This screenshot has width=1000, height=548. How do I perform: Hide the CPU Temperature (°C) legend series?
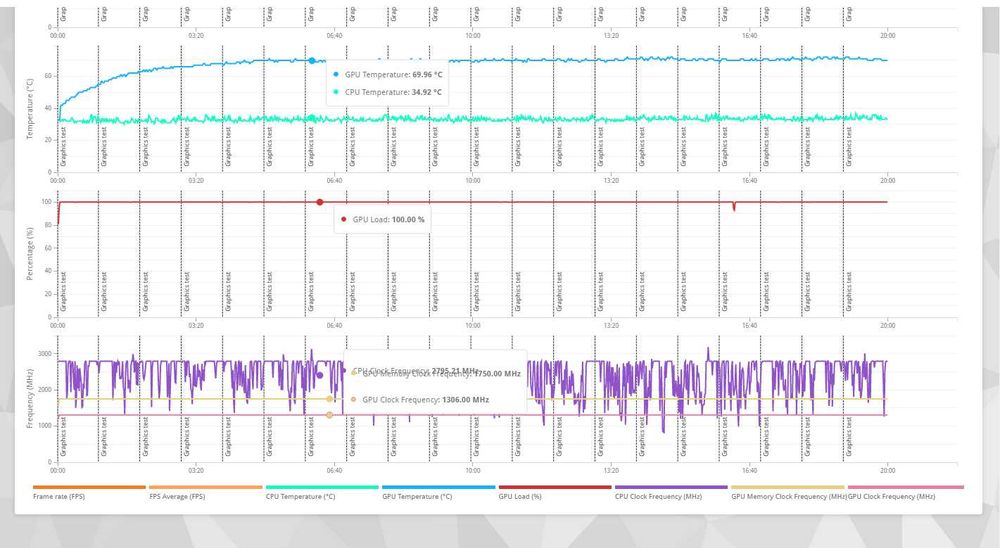pyautogui.click(x=322, y=492)
